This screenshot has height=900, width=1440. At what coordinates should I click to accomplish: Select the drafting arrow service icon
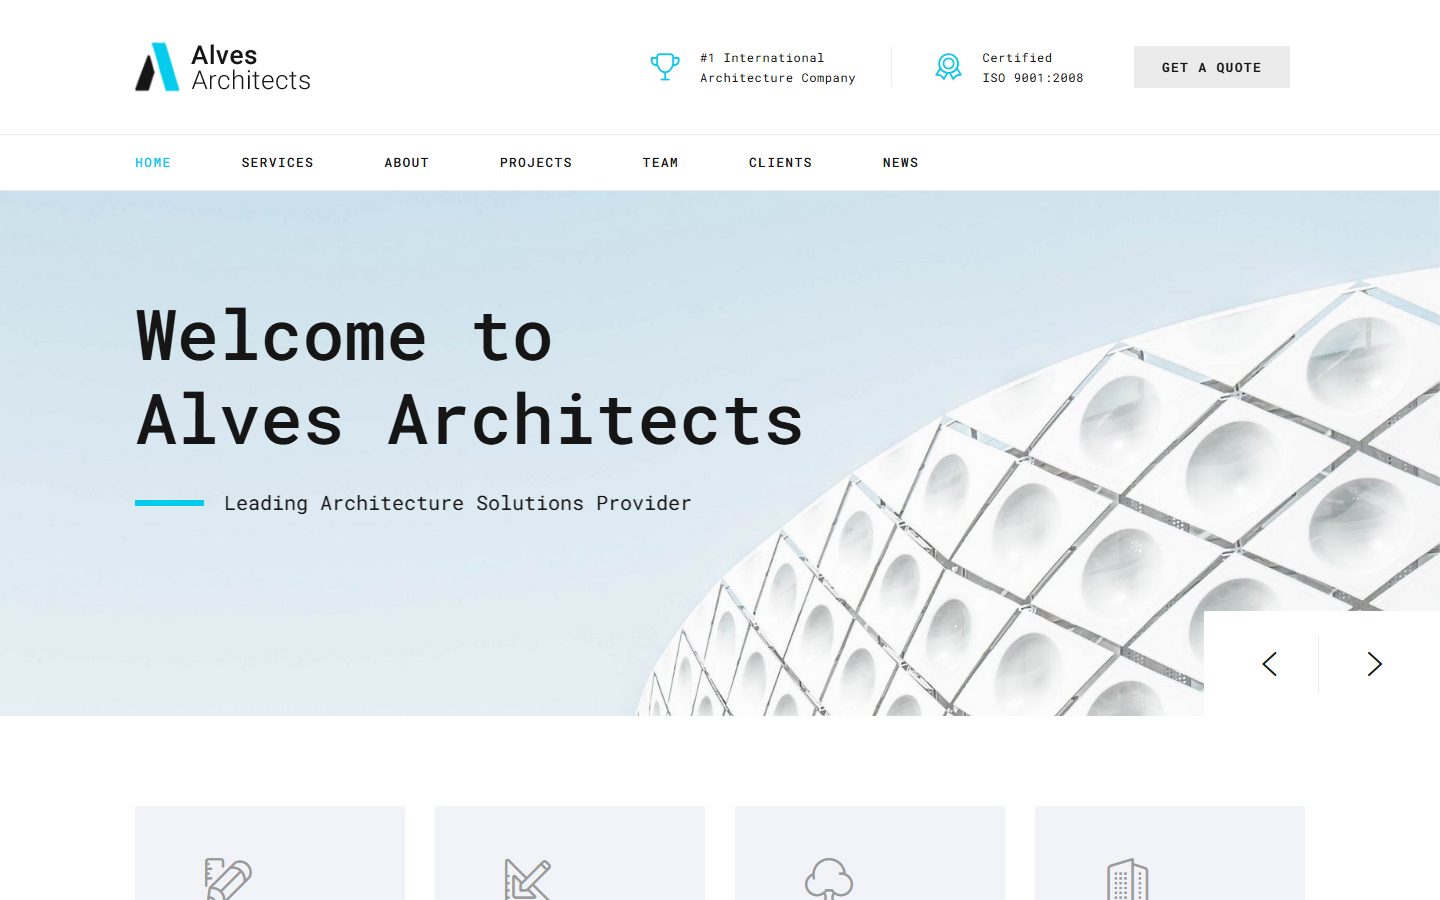[528, 879]
